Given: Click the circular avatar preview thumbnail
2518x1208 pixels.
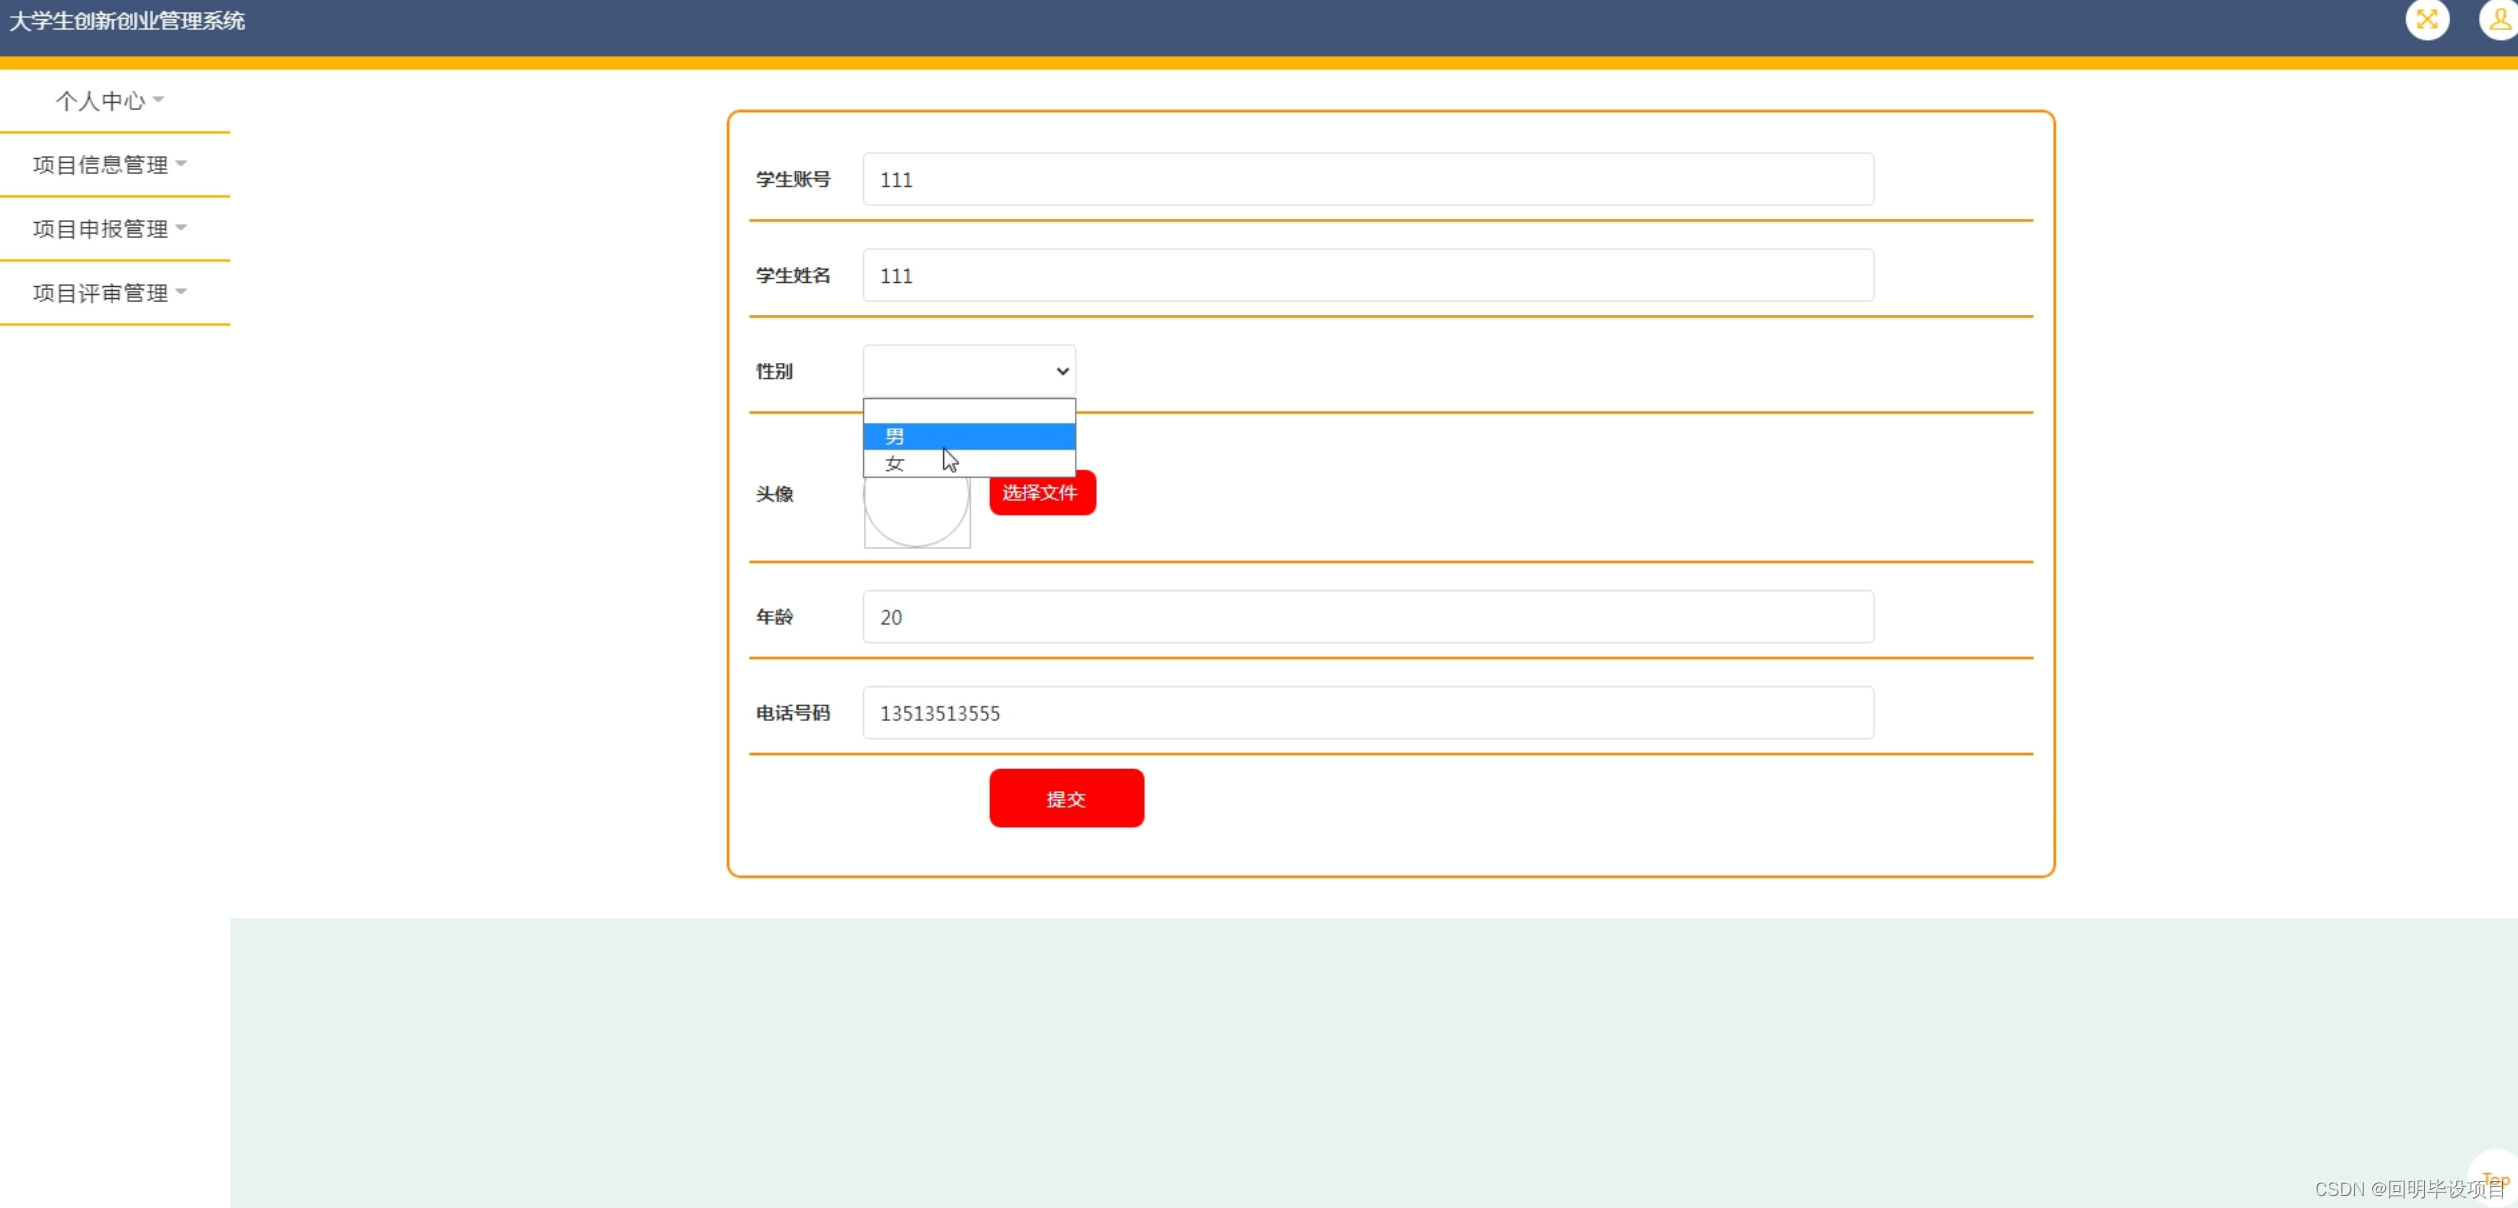Looking at the screenshot, I should pos(916,512).
